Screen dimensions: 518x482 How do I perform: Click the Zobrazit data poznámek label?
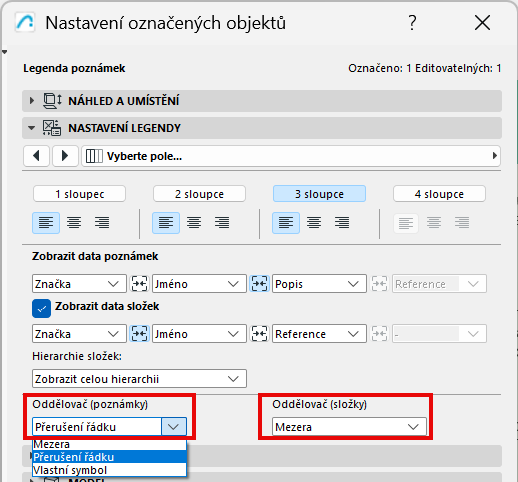pyautogui.click(x=95, y=256)
